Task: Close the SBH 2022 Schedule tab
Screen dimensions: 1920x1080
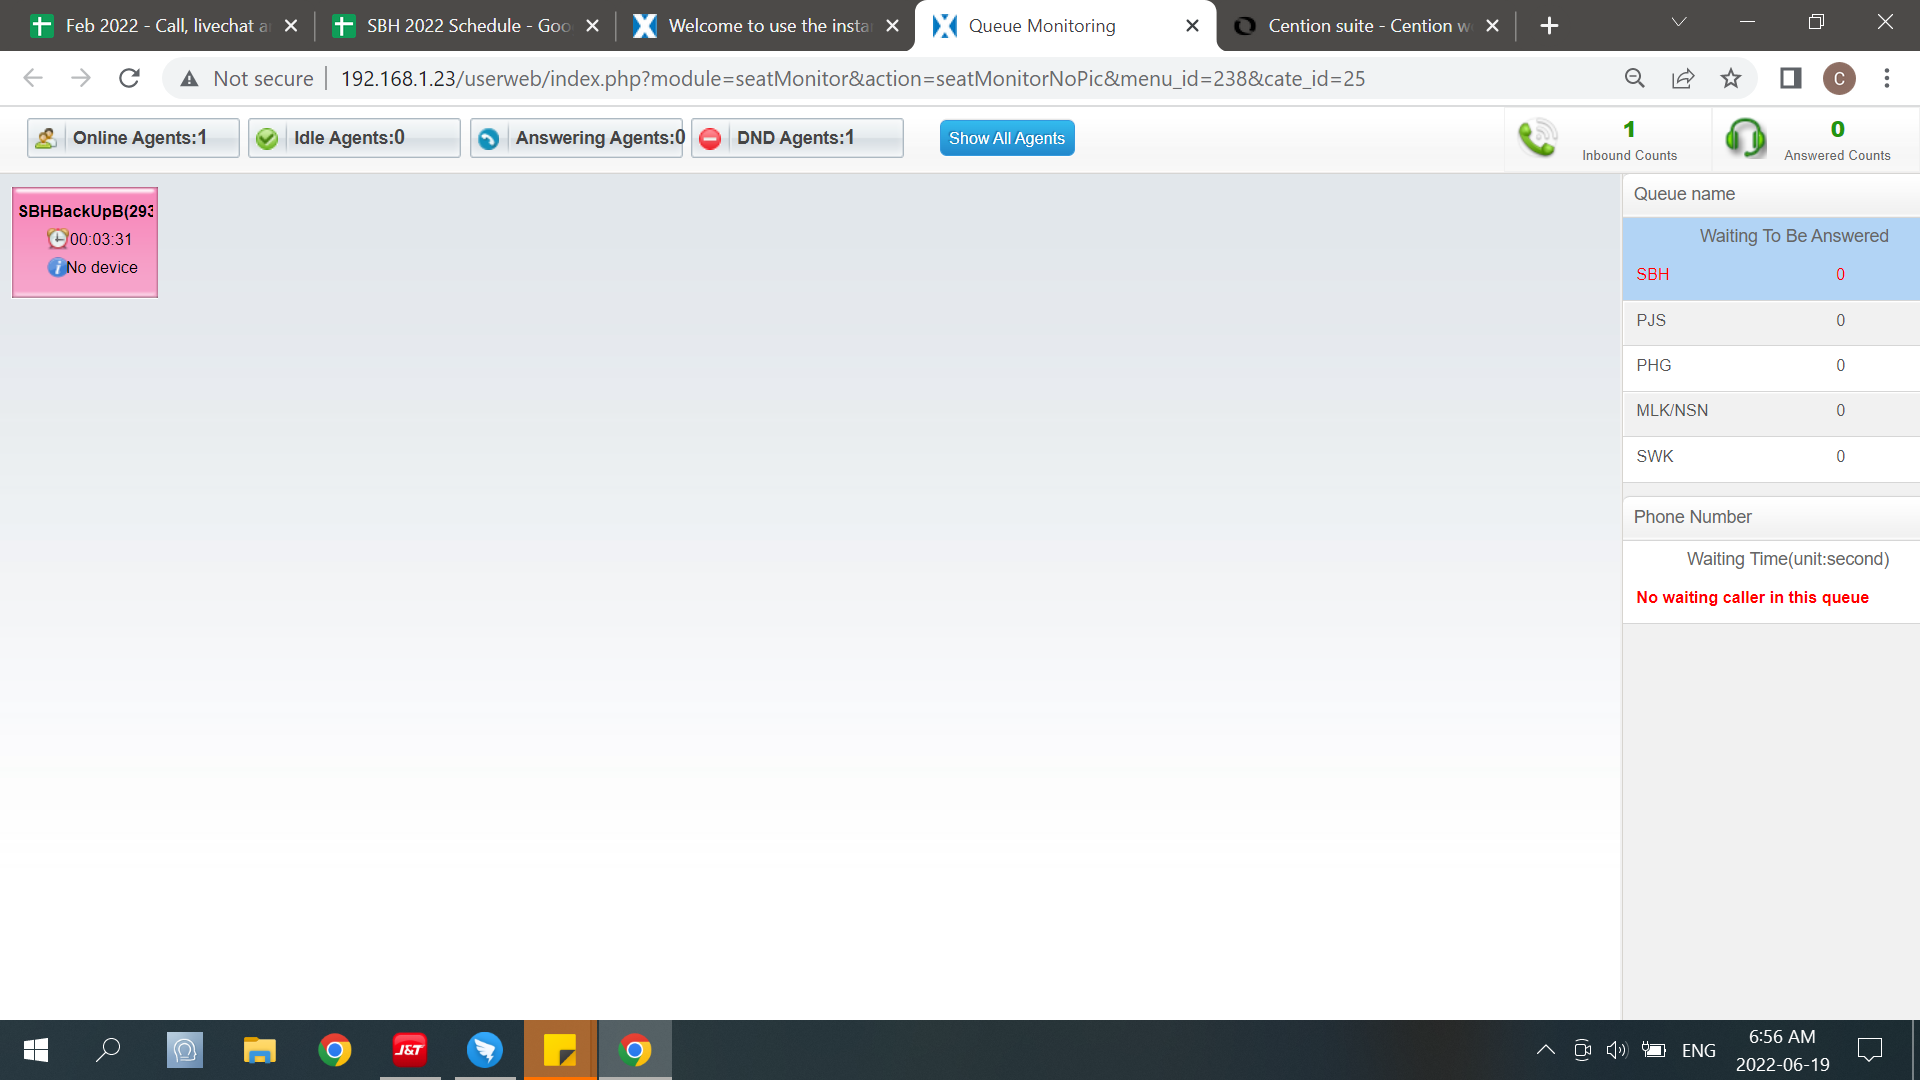Action: (593, 26)
